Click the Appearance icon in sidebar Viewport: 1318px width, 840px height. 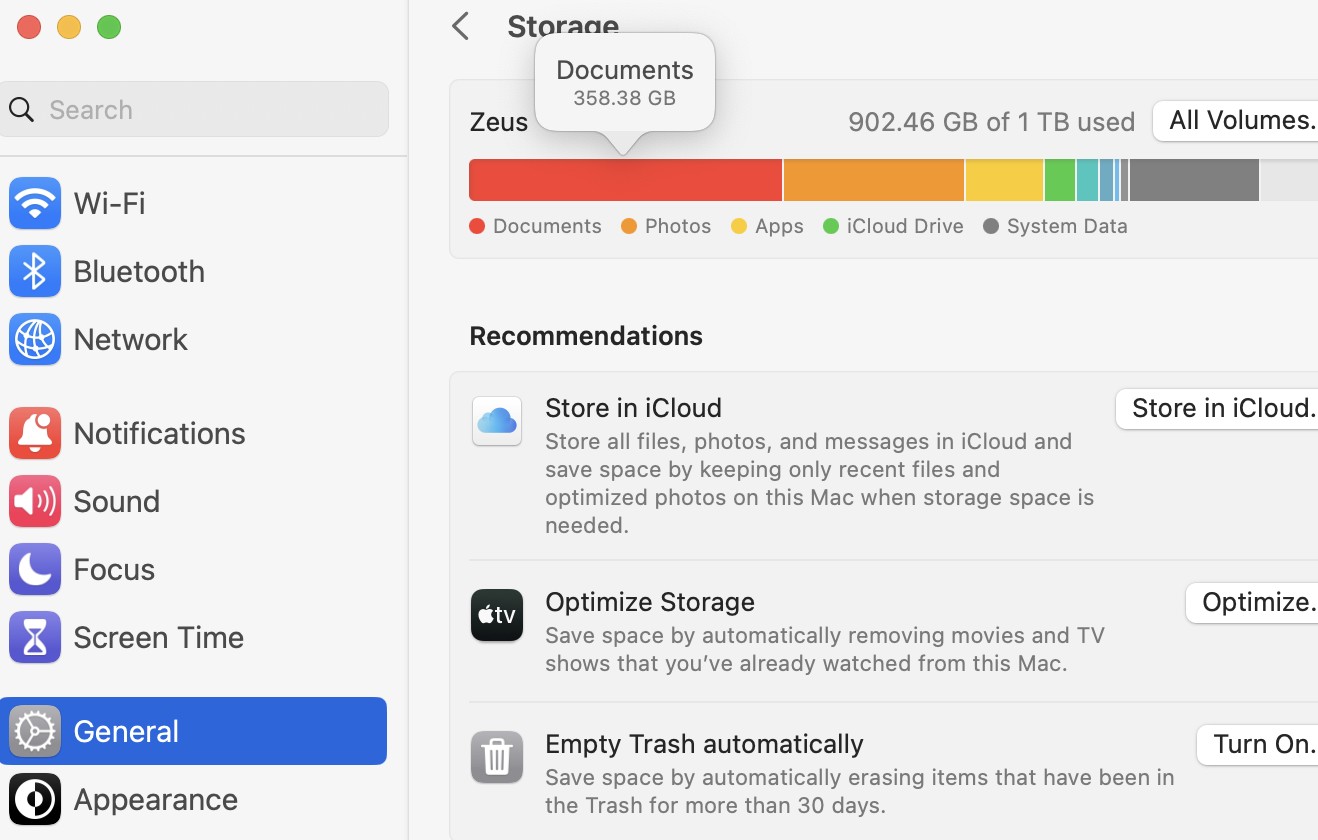pos(35,799)
